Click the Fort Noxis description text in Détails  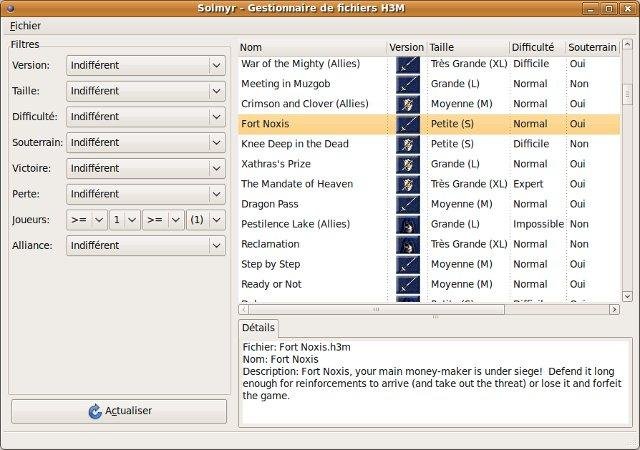click(x=432, y=383)
